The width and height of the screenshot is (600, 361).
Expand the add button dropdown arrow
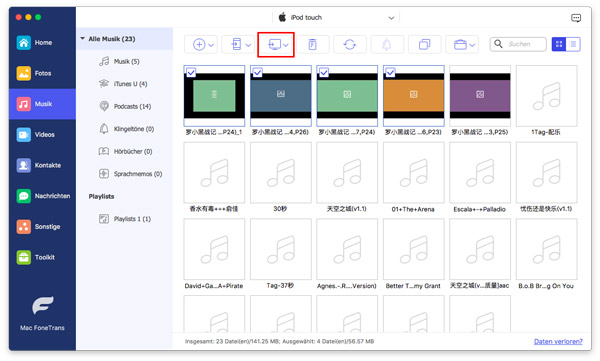(211, 45)
